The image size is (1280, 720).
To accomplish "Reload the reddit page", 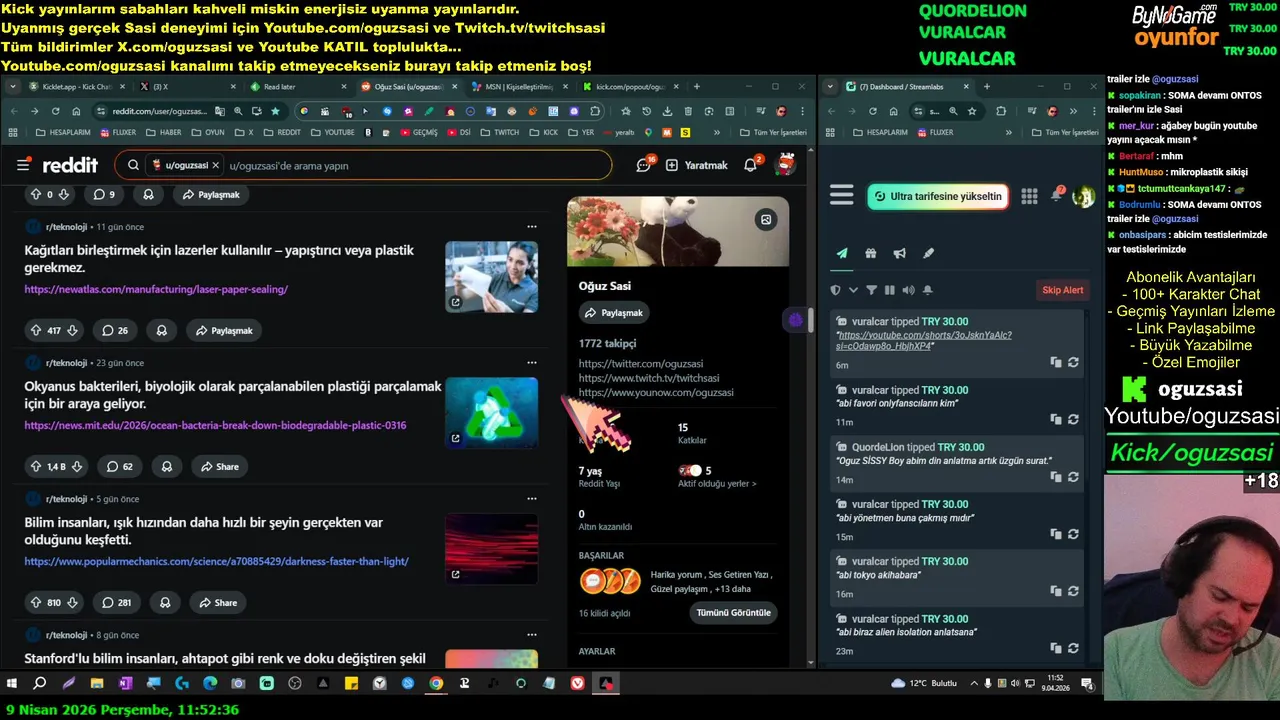I will point(56,111).
